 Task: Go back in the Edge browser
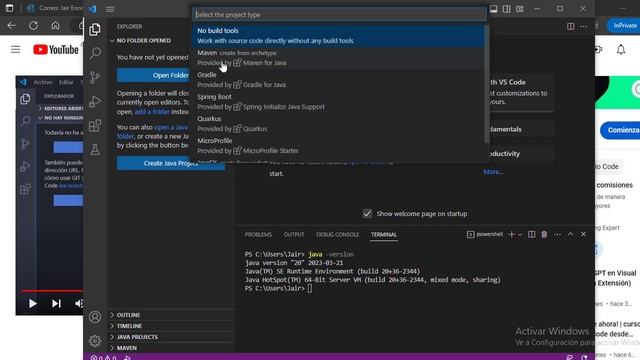(11, 25)
